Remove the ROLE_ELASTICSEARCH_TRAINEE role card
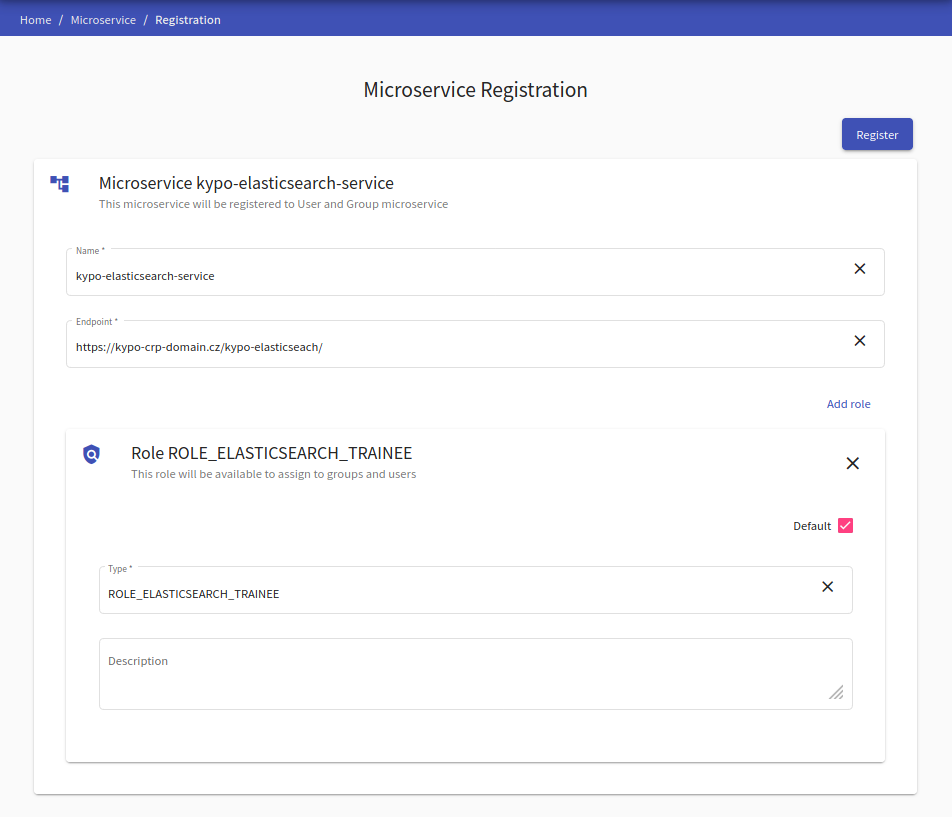The height and width of the screenshot is (817, 952). click(x=852, y=464)
